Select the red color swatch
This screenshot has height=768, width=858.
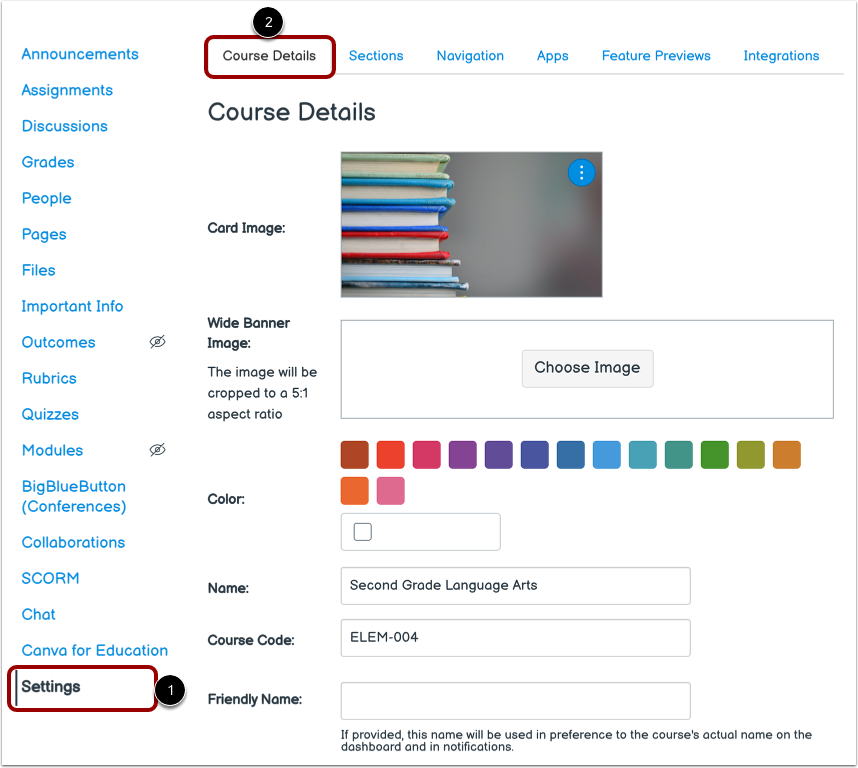pyautogui.click(x=390, y=455)
